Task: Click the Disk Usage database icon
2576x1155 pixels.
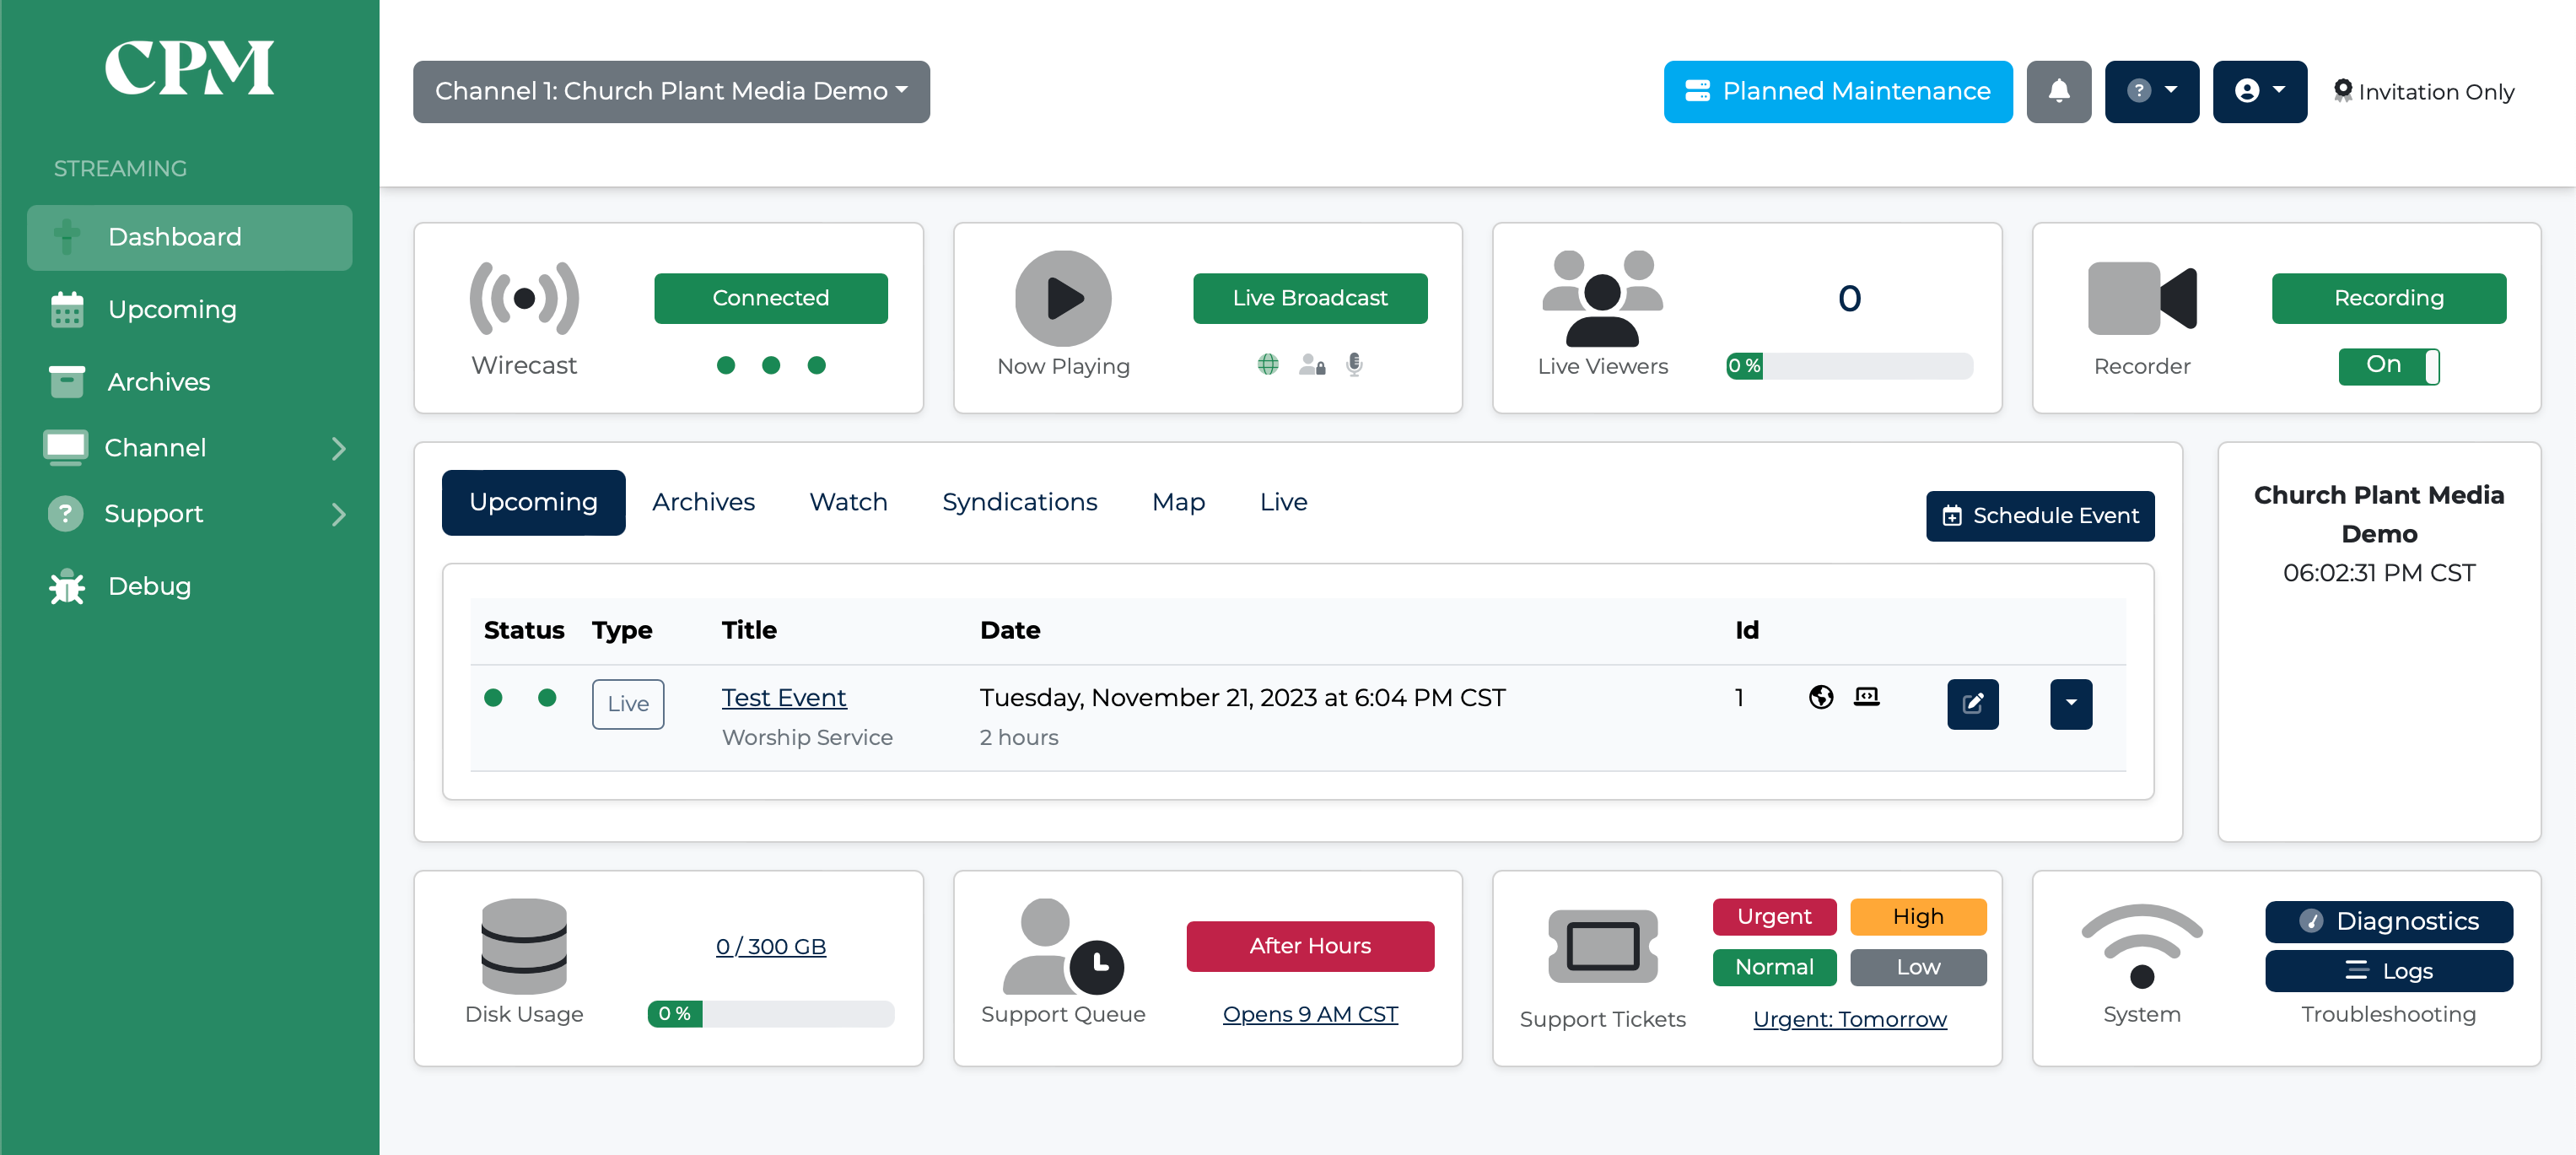Action: click(x=524, y=946)
